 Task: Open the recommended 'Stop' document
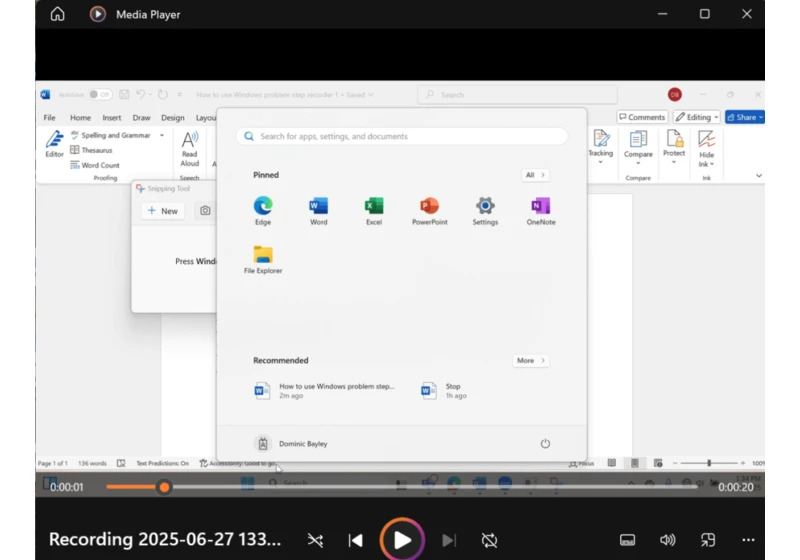444,391
